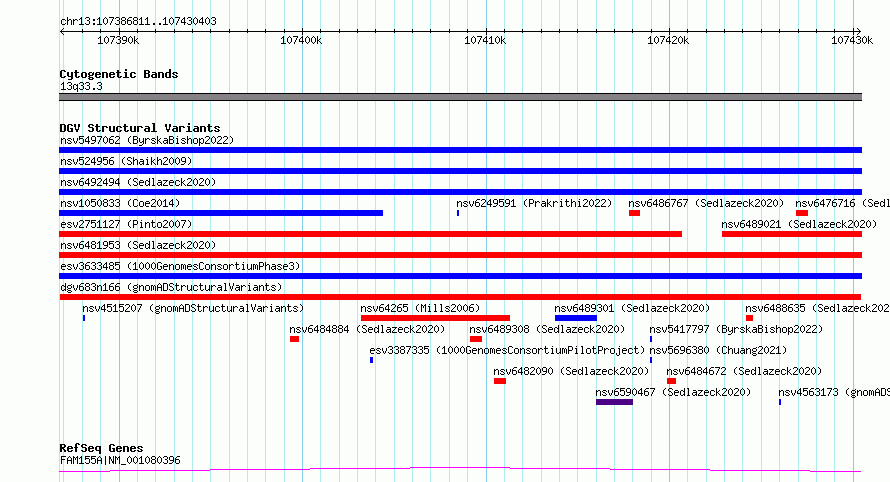Viewport: 890px width, 482px height.
Task: Open nsv6481953 (Sedlazeck2020) variant label
Action: pyautogui.click(x=138, y=245)
